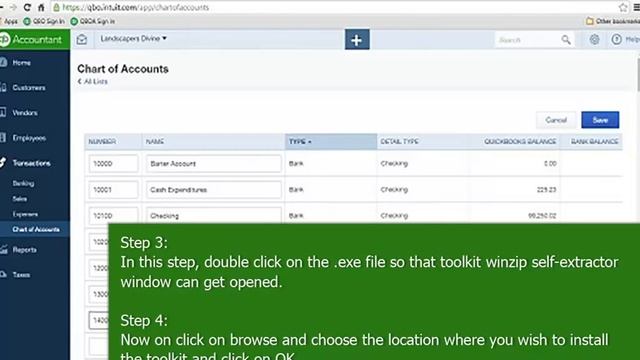The image size is (640, 360).
Task: Open Landscapers Divine company dropdown
Action: [x=133, y=38]
